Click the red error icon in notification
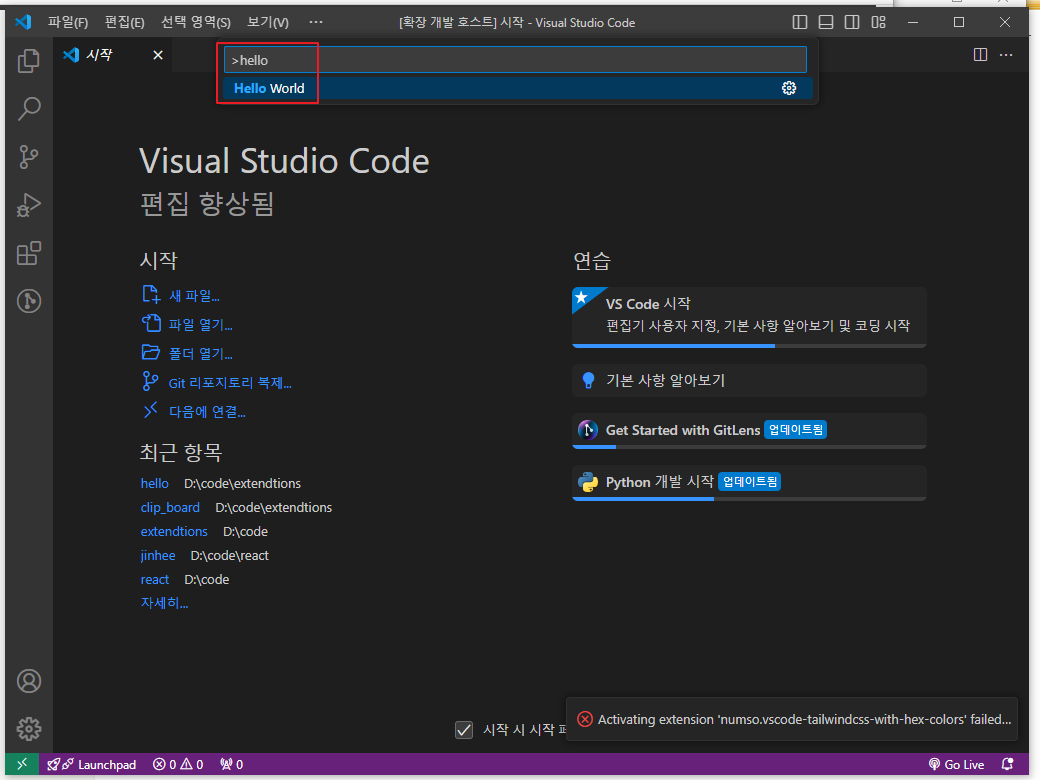This screenshot has height=780, width=1040. pyautogui.click(x=584, y=719)
